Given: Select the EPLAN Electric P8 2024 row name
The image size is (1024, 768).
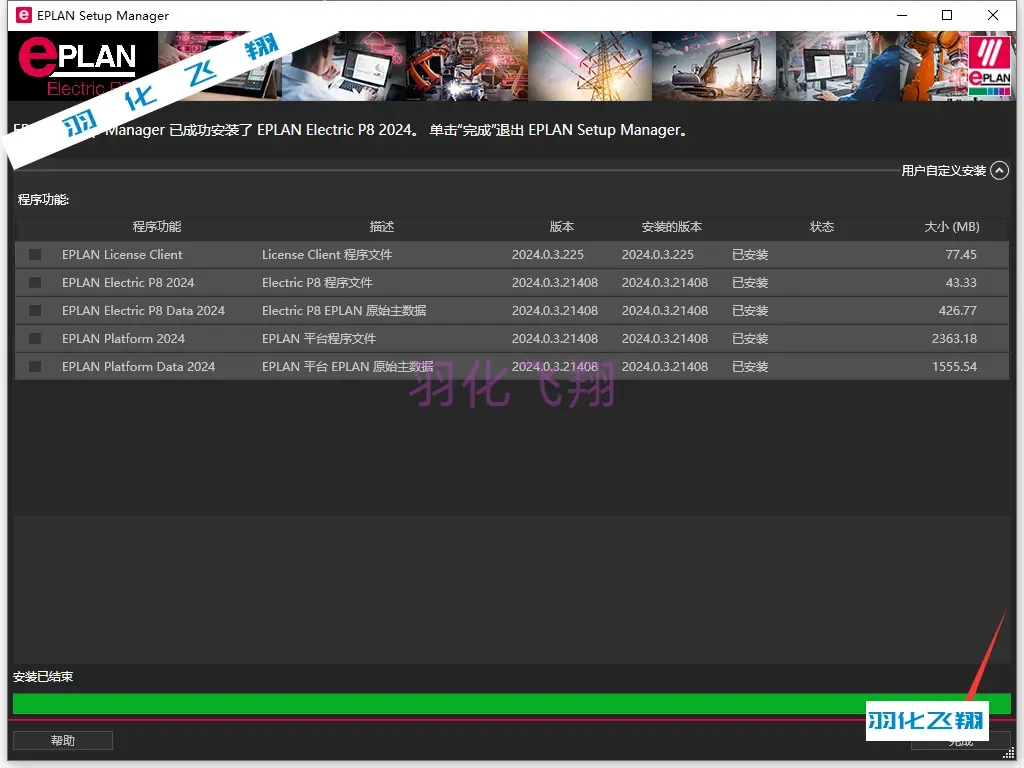Looking at the screenshot, I should pos(128,283).
